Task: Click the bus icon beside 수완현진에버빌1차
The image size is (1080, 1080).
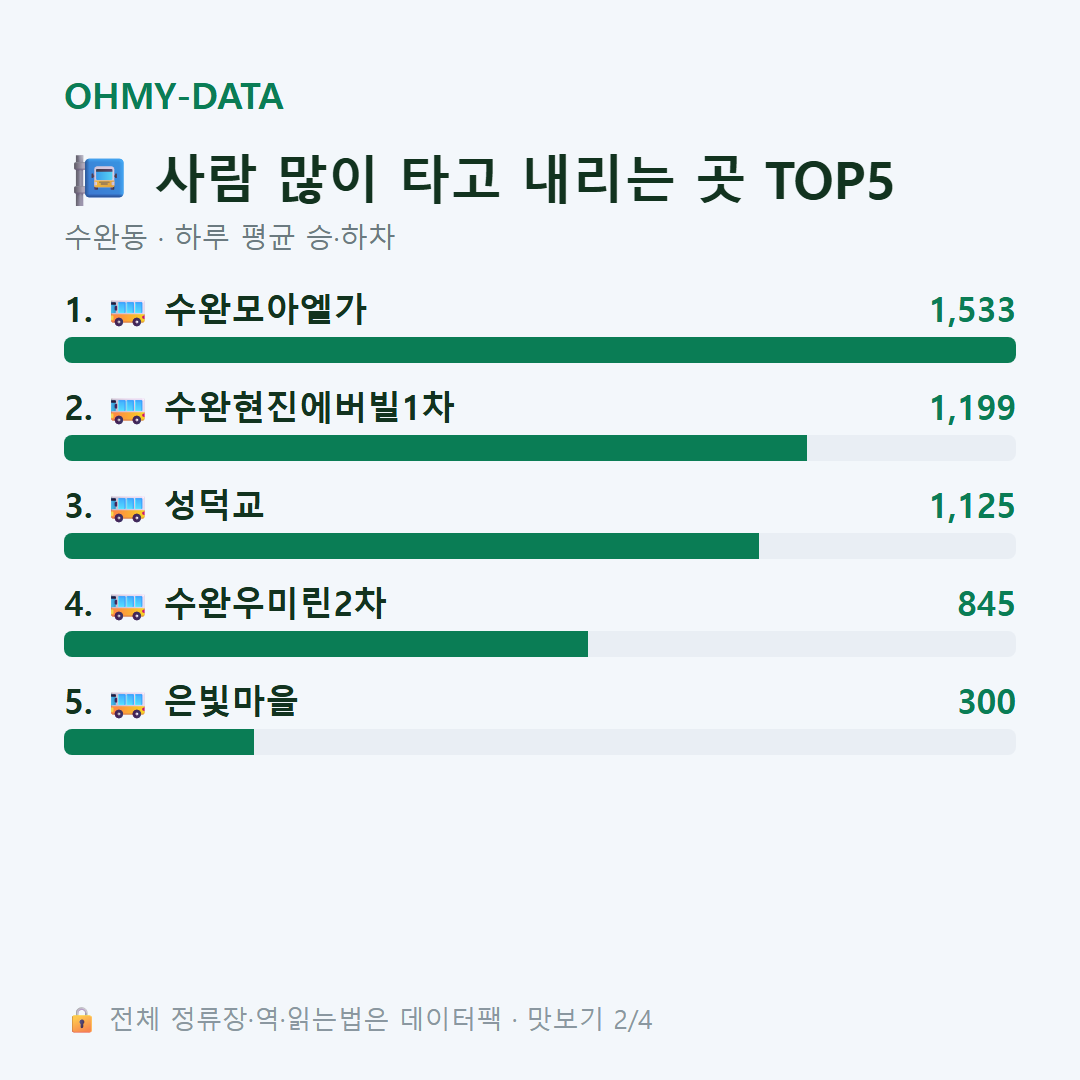Action: tap(127, 410)
